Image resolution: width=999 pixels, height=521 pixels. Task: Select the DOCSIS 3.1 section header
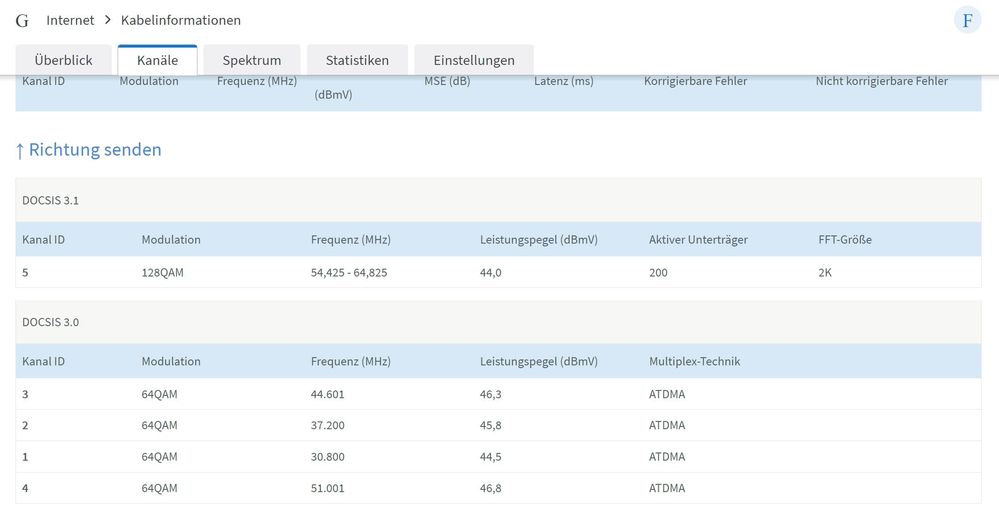(x=51, y=200)
